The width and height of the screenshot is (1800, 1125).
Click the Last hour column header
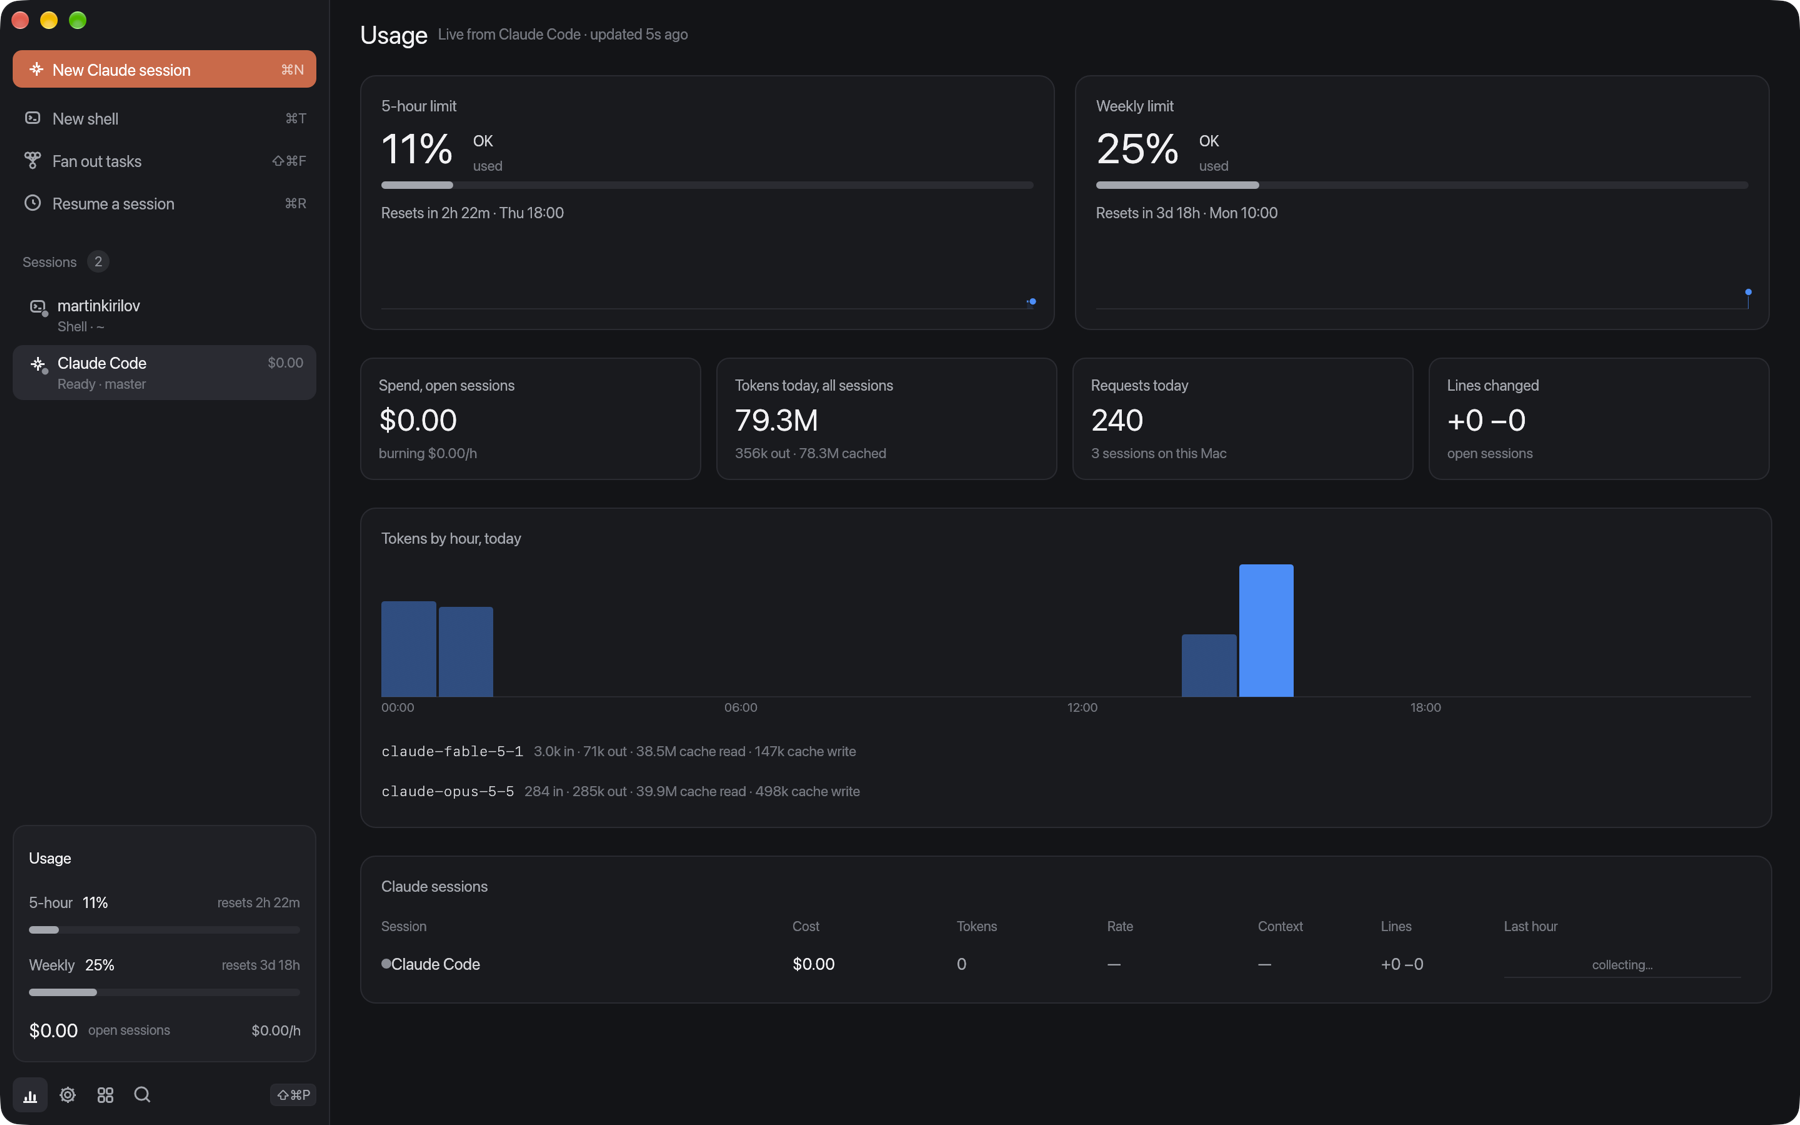tap(1530, 926)
